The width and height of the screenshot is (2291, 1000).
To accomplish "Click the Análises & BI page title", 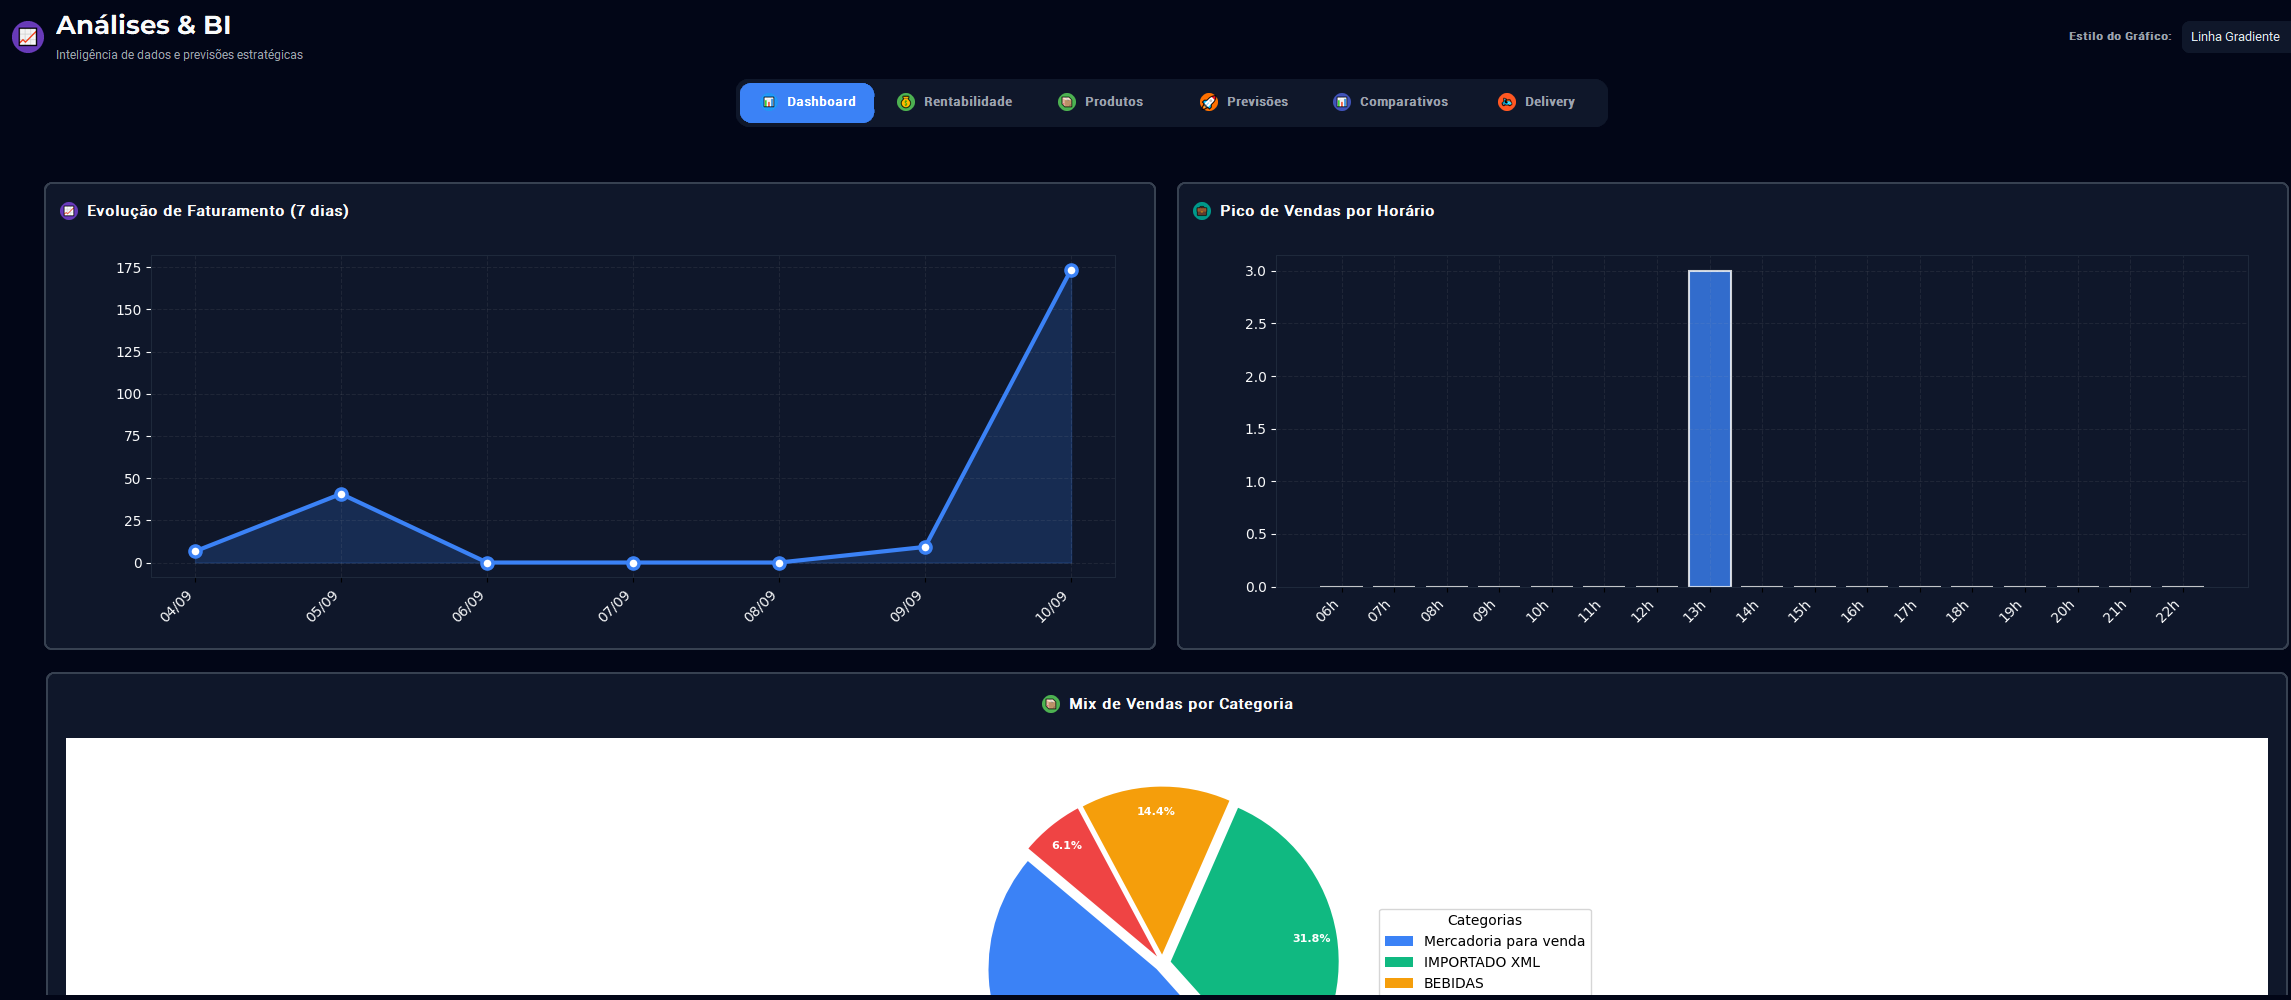I will [144, 25].
